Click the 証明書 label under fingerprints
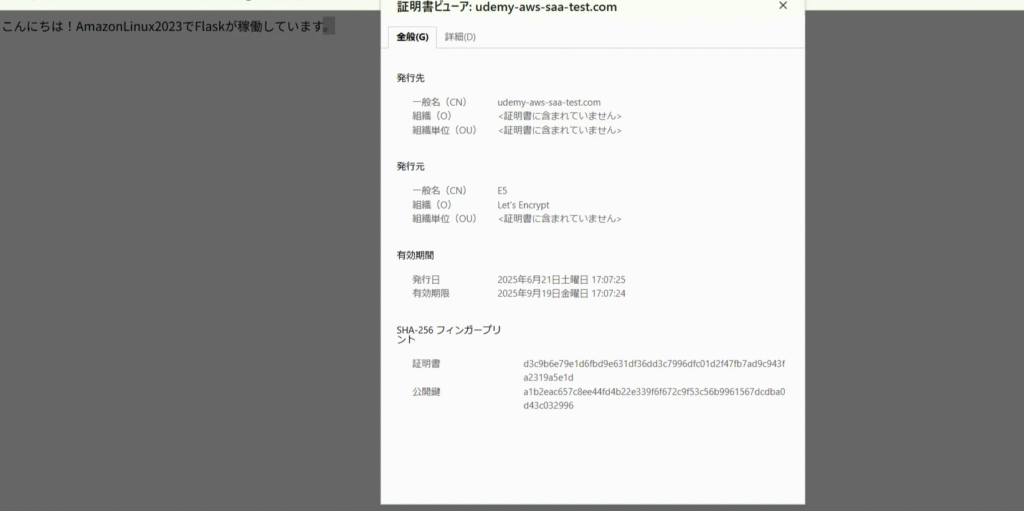This screenshot has width=1024, height=511. pos(426,364)
